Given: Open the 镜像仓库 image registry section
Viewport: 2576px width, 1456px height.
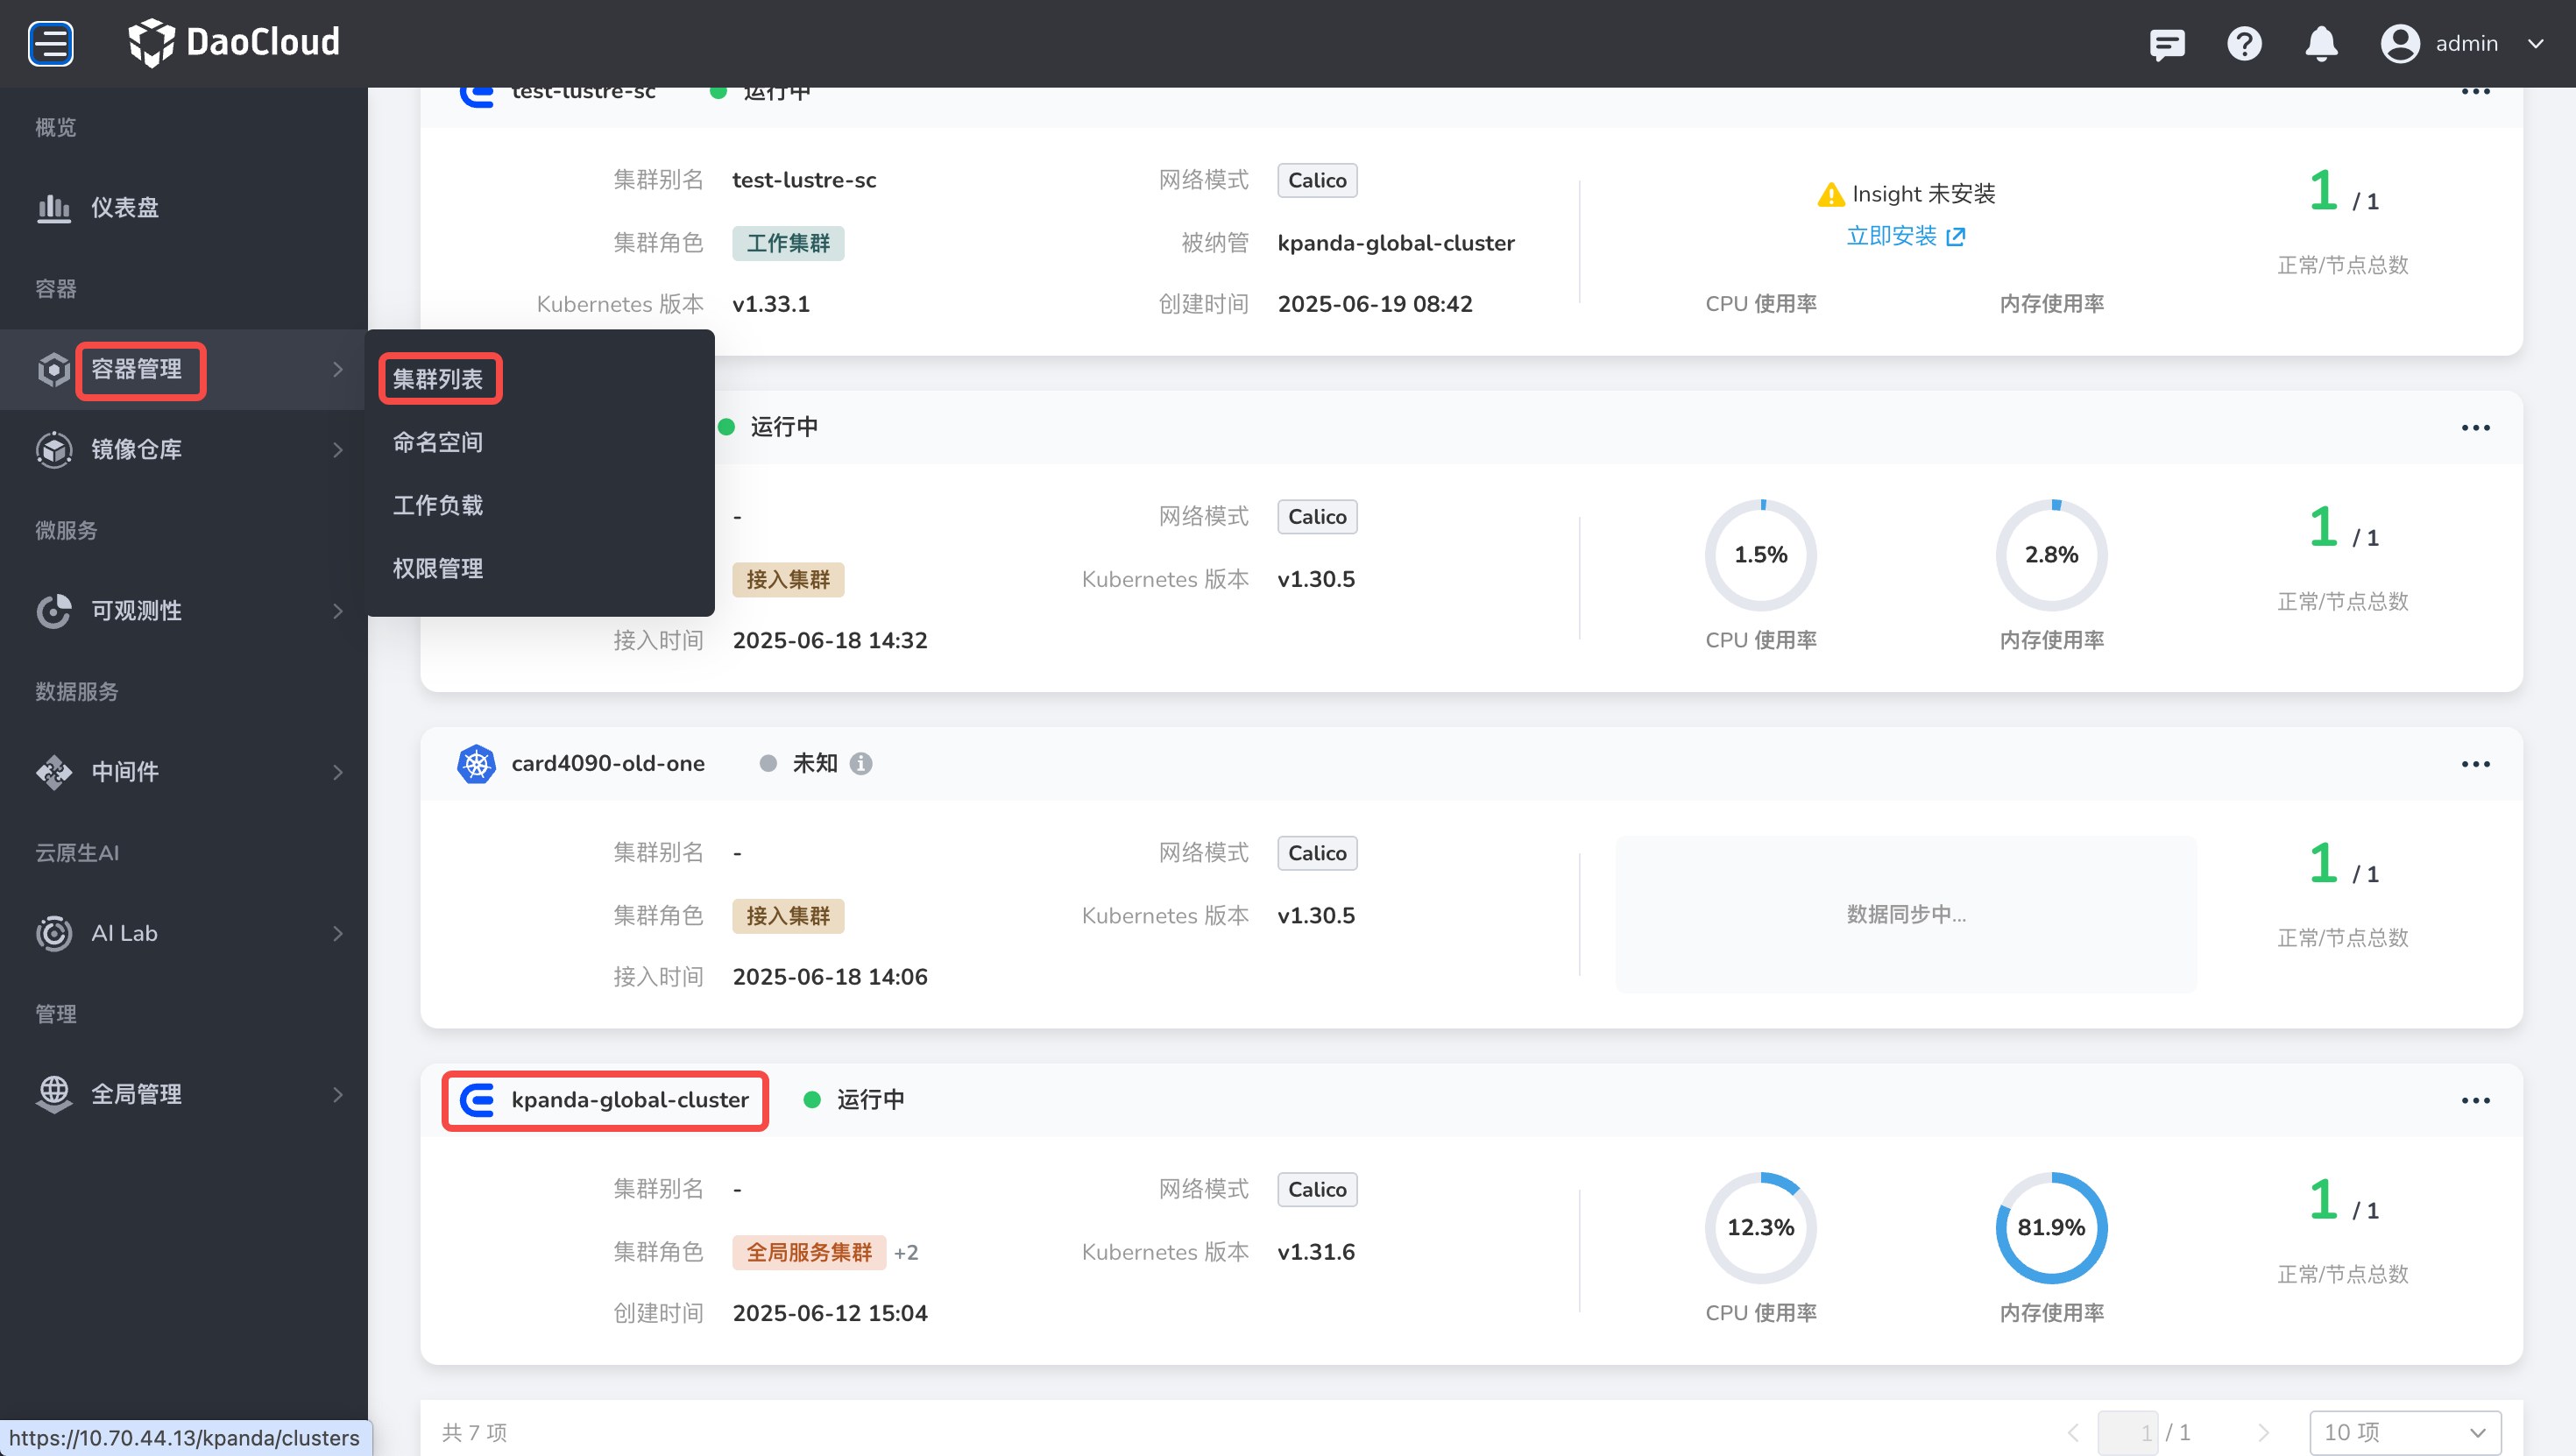Looking at the screenshot, I should tap(140, 449).
